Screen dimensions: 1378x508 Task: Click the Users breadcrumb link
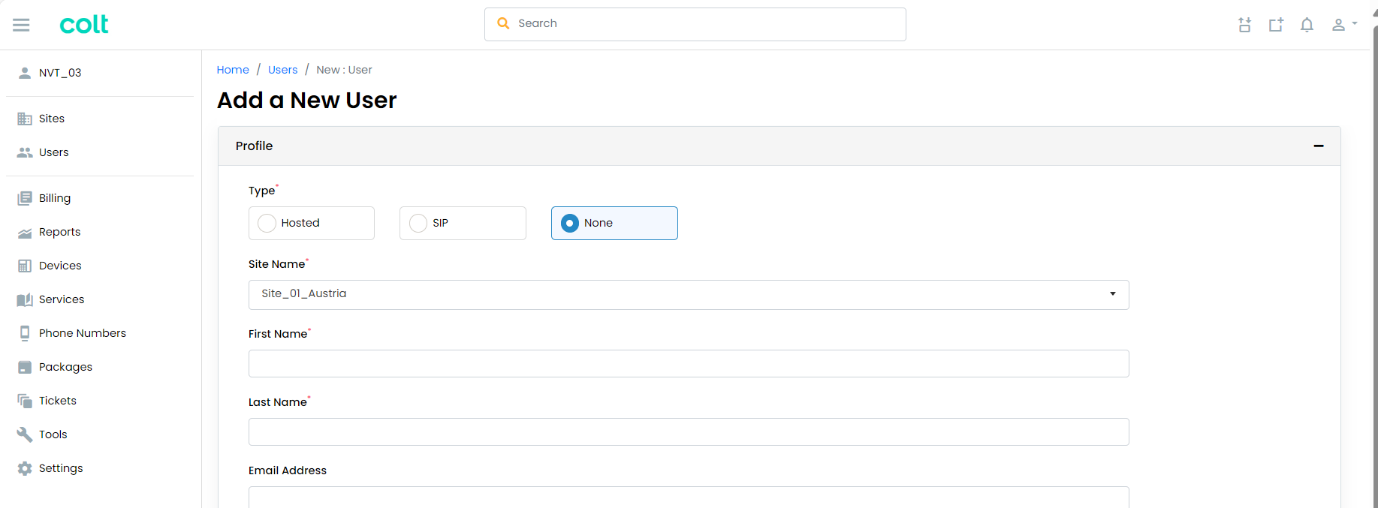click(283, 70)
